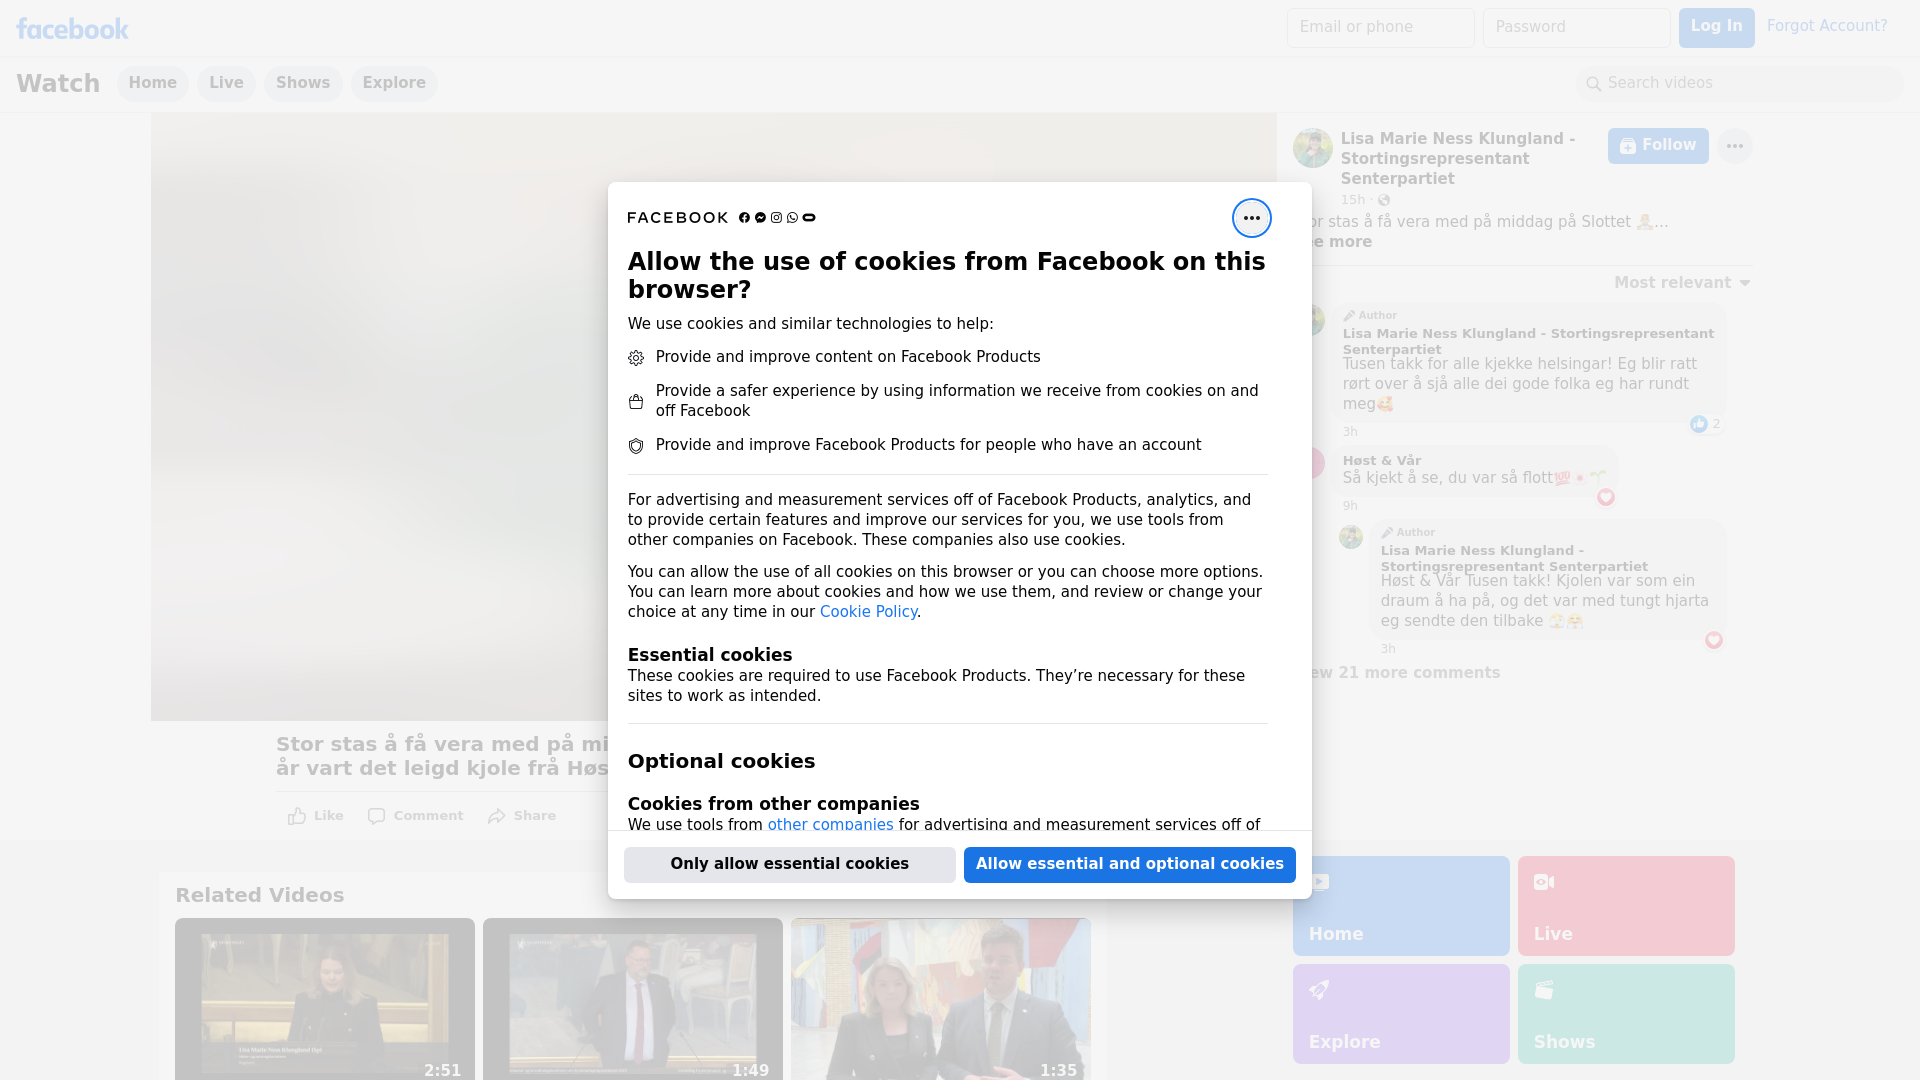Open the Home tab in Watch
1920x1080 pixels.
pyautogui.click(x=152, y=84)
